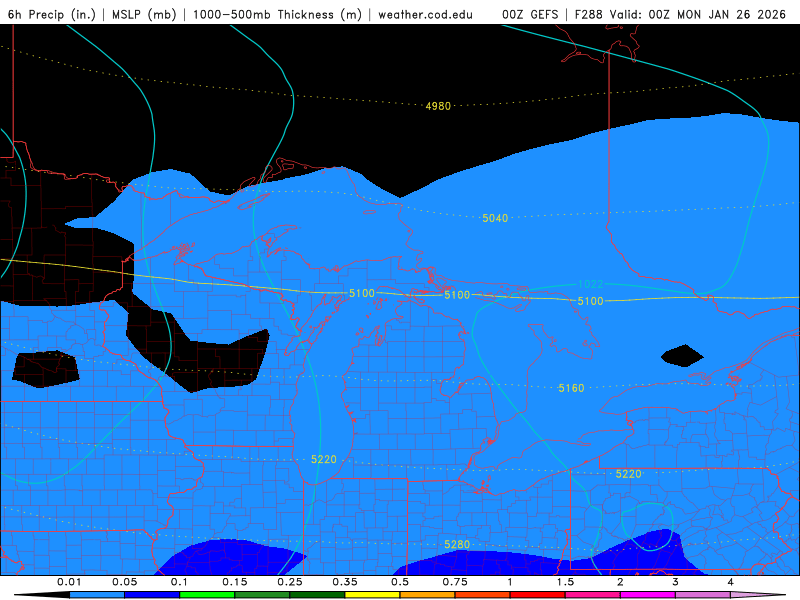This screenshot has width=800, height=600.
Task: Select the cyan 1022 pressure label
Action: [590, 284]
